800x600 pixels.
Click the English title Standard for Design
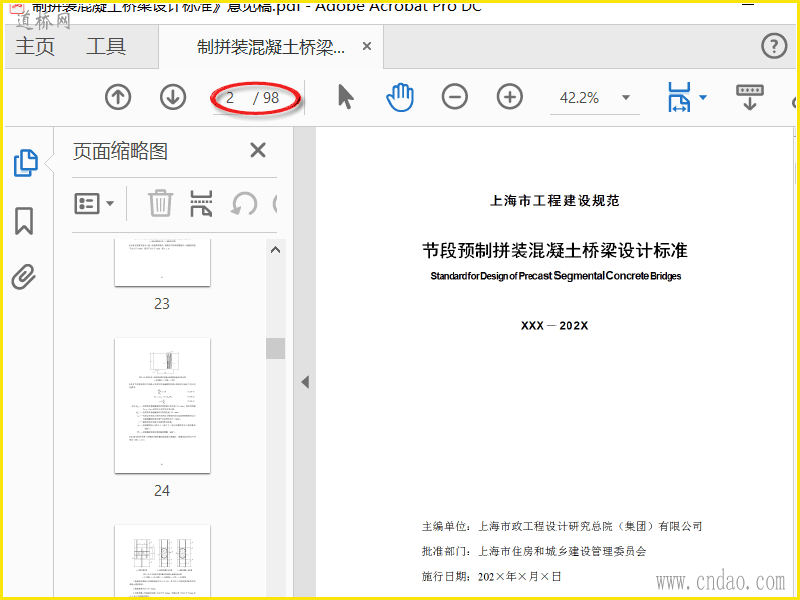coord(556,276)
